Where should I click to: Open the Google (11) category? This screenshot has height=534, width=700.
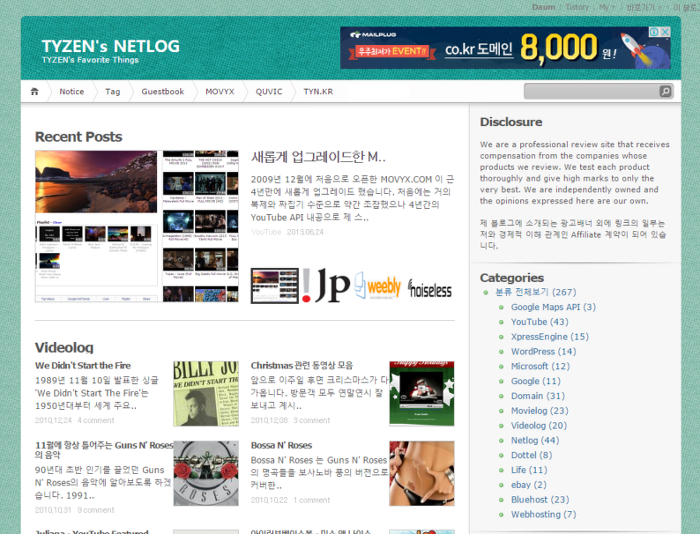536,381
